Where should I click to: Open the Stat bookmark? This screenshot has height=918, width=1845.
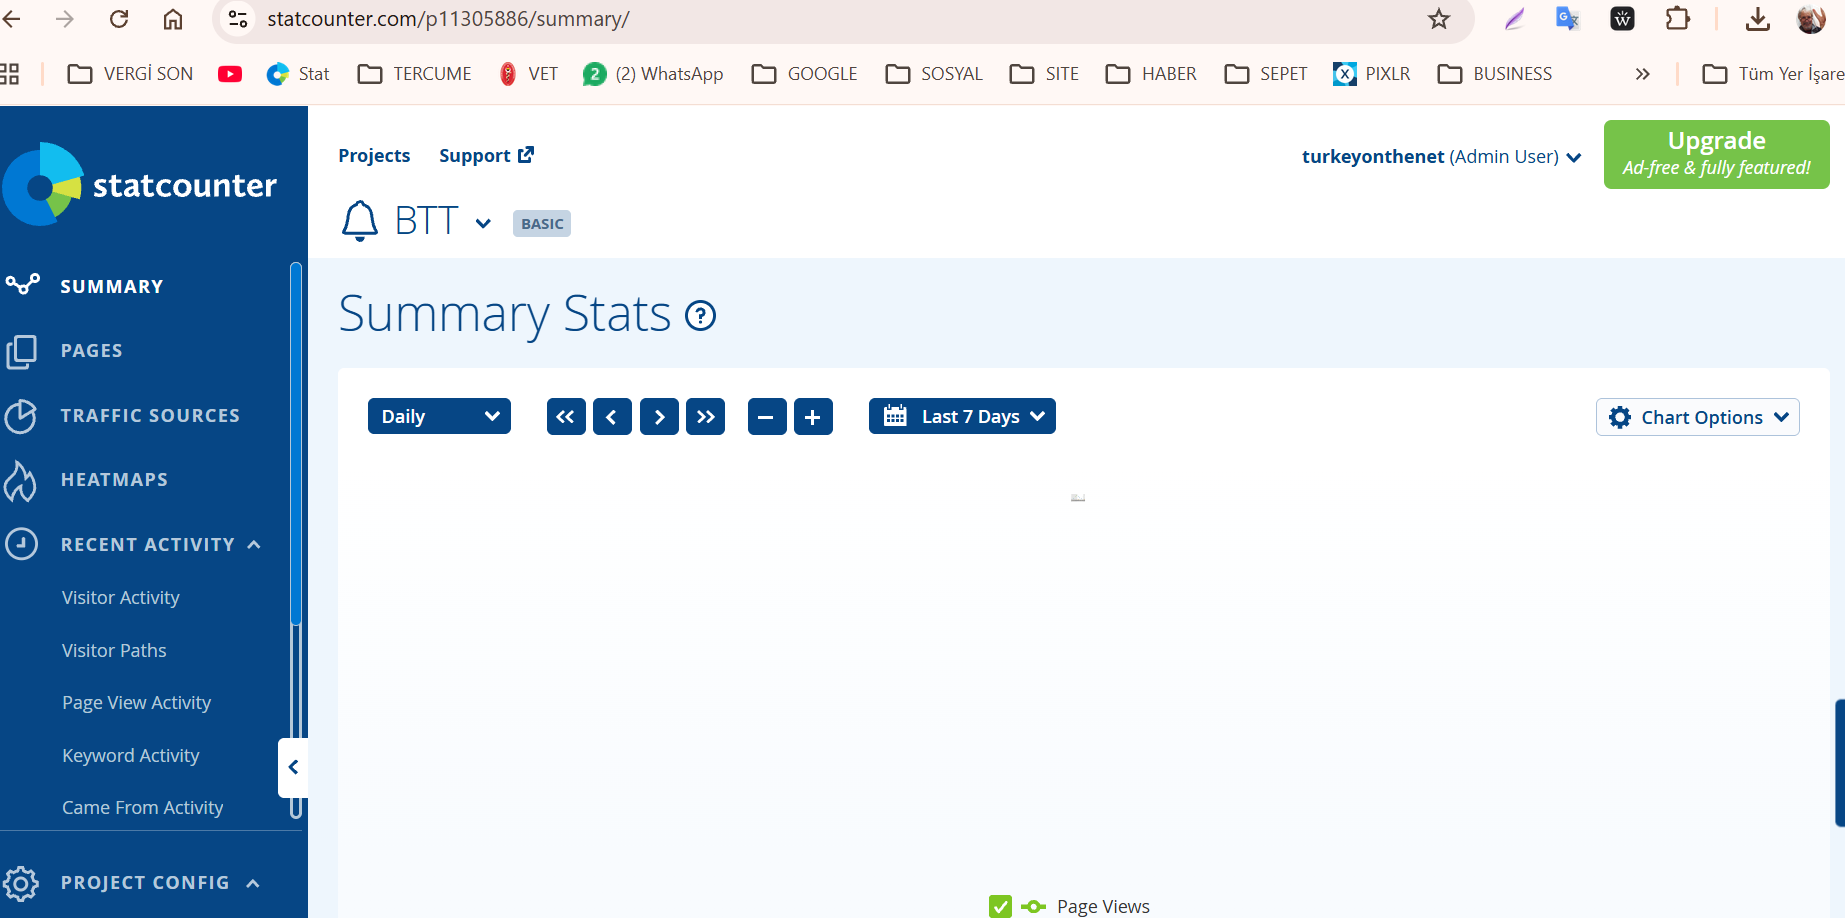298,74
